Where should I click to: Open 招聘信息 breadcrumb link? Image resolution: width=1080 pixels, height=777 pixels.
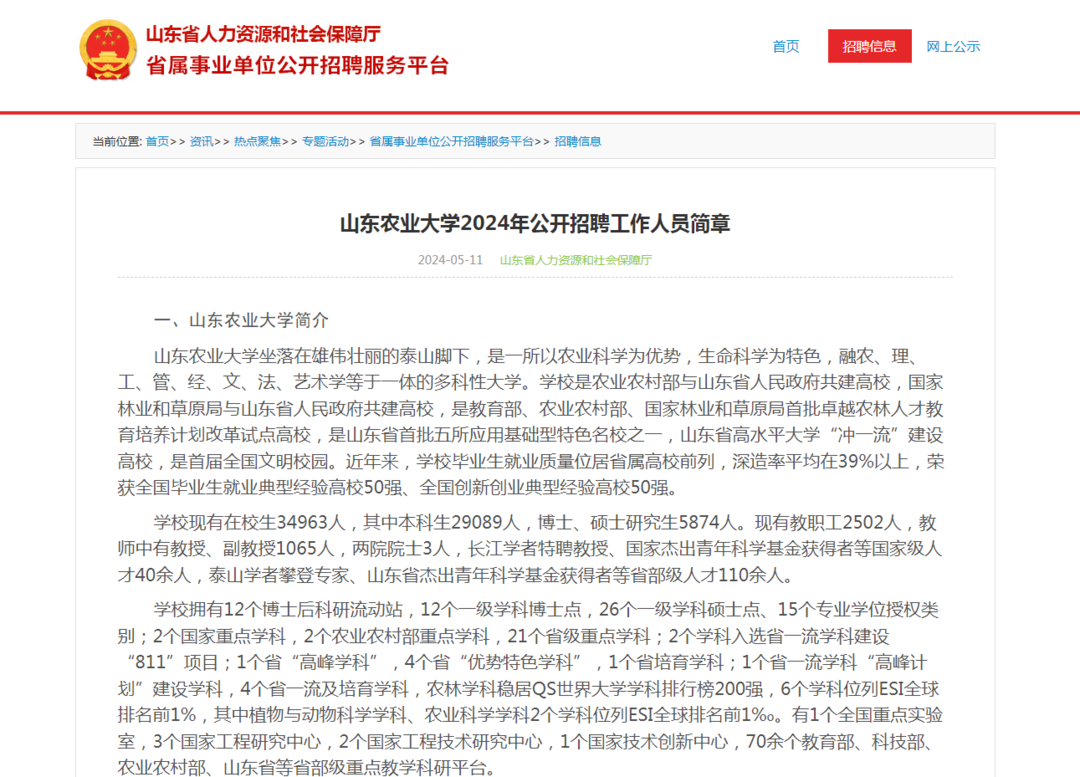(x=577, y=141)
